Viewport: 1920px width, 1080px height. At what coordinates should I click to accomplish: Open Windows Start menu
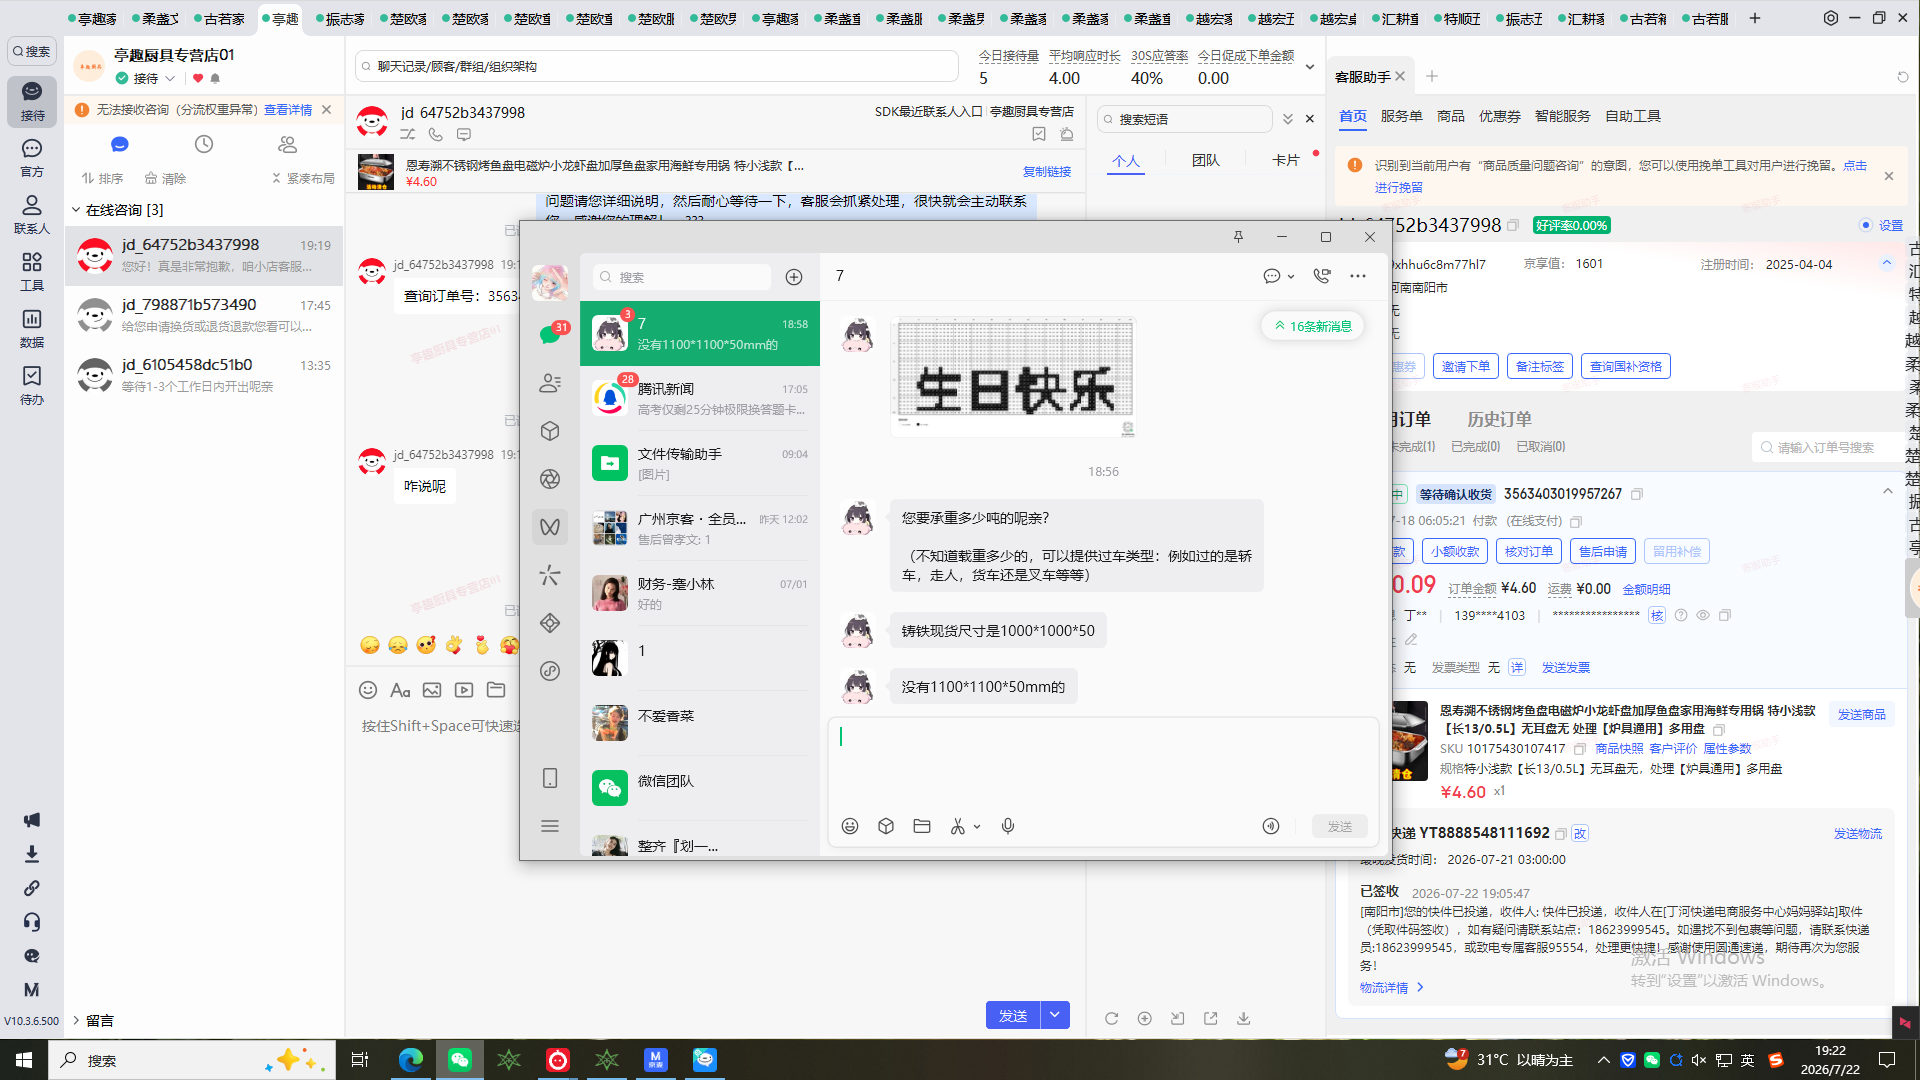point(24,1060)
